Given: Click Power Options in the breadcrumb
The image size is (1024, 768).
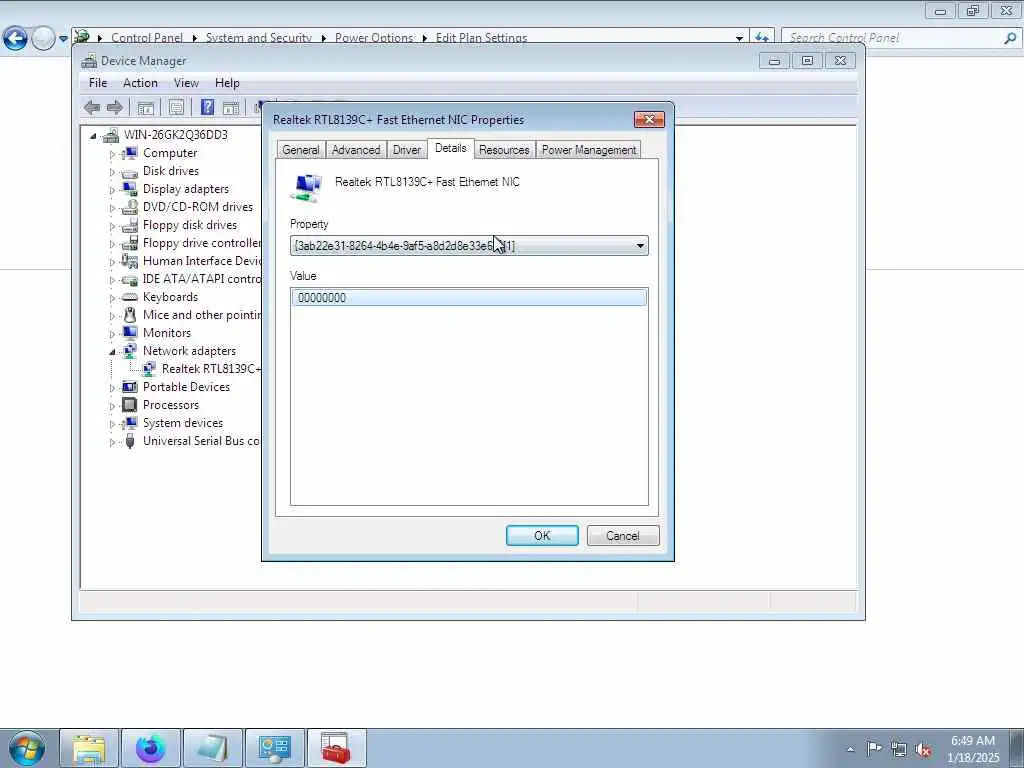Looking at the screenshot, I should point(374,38).
